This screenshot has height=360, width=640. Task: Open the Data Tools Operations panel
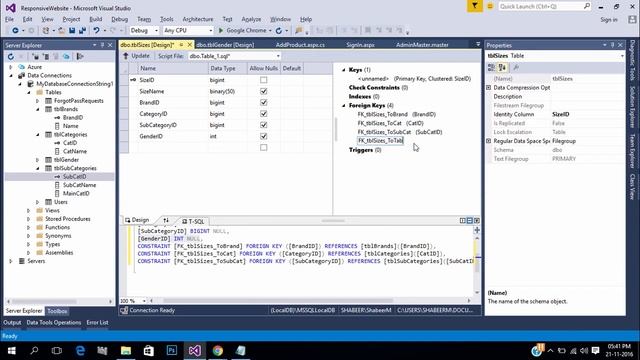[x=53, y=322]
